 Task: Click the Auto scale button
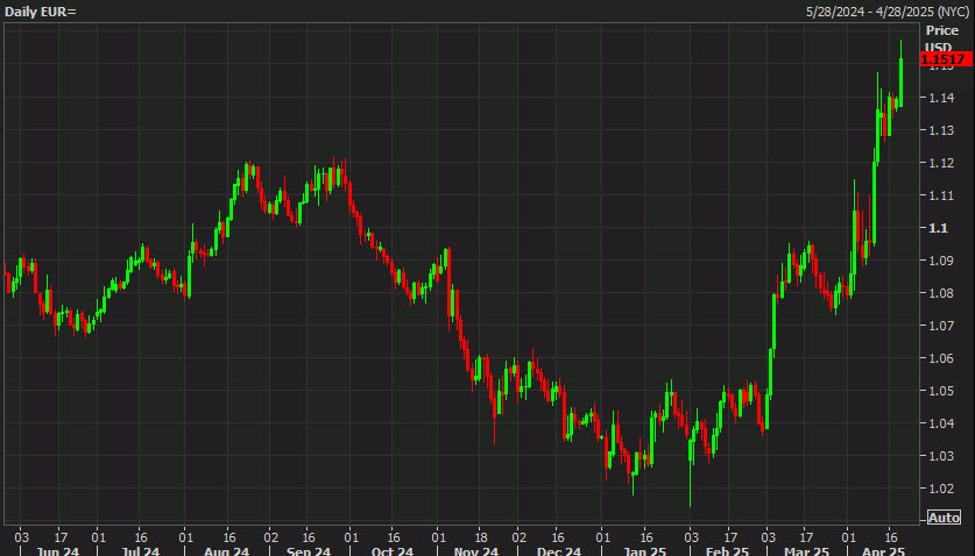tap(944, 517)
